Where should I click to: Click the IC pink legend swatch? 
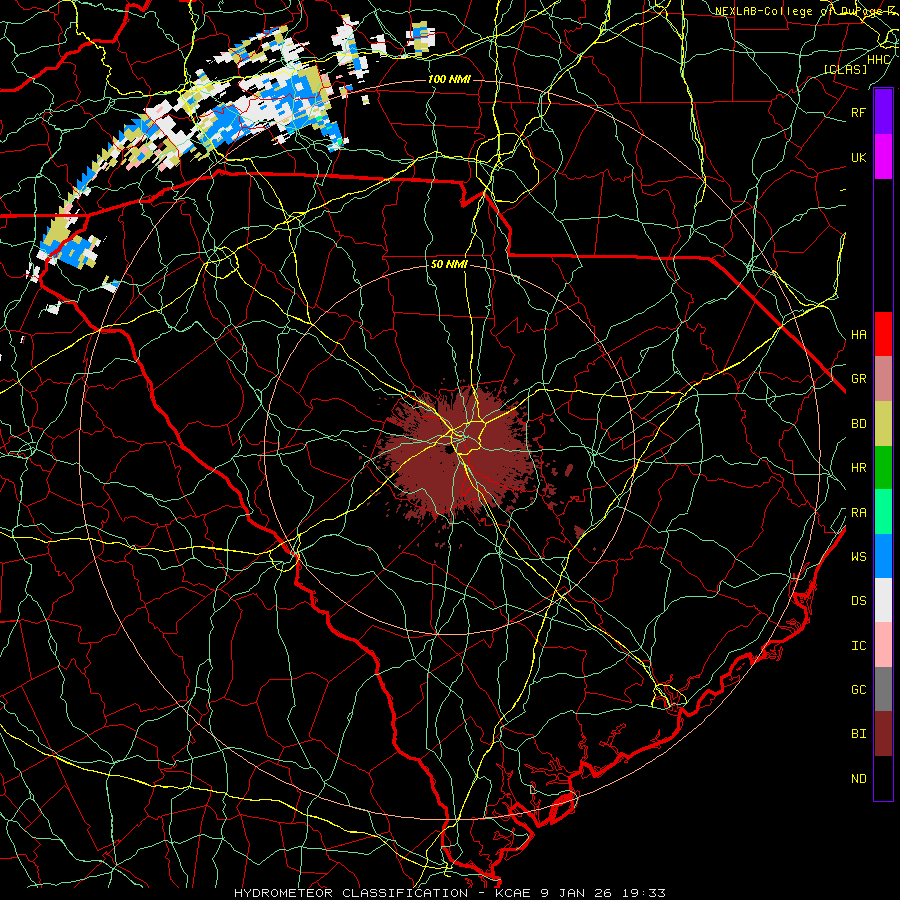pos(883,645)
